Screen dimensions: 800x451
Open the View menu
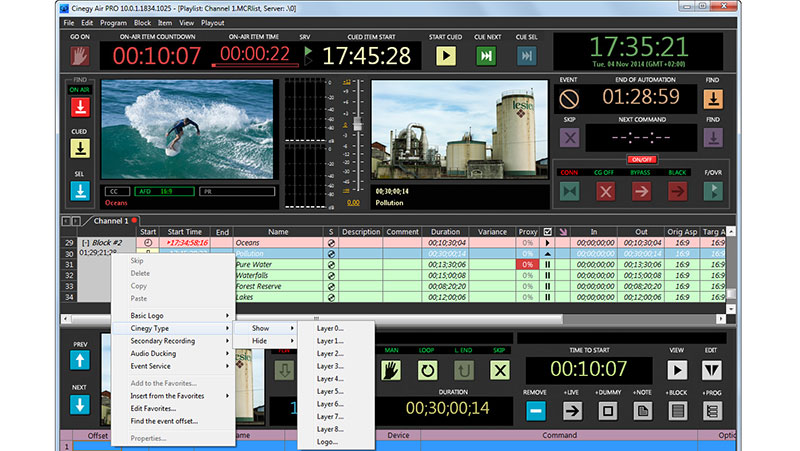pos(186,23)
